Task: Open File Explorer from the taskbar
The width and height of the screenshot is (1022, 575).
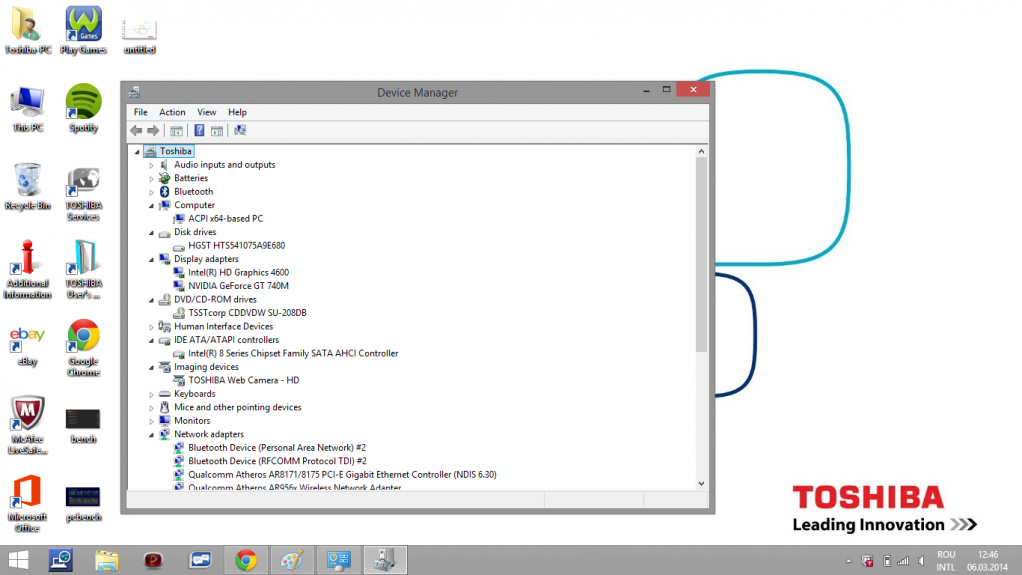Action: coord(107,560)
